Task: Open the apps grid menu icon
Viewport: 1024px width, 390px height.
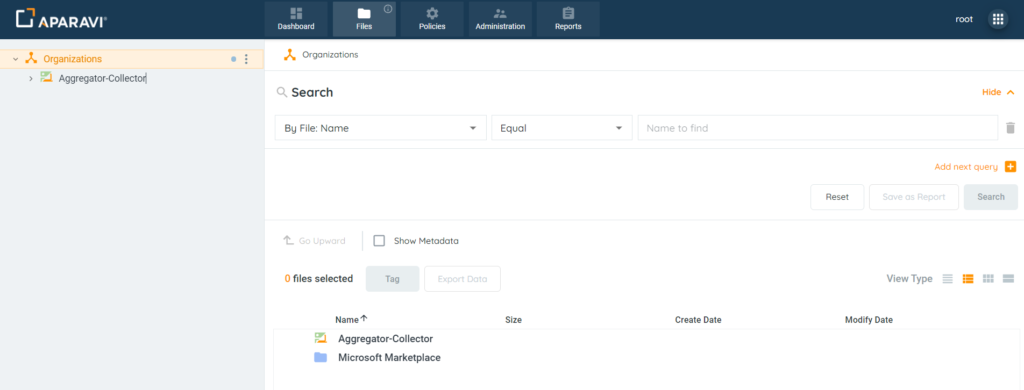Action: click(998, 19)
